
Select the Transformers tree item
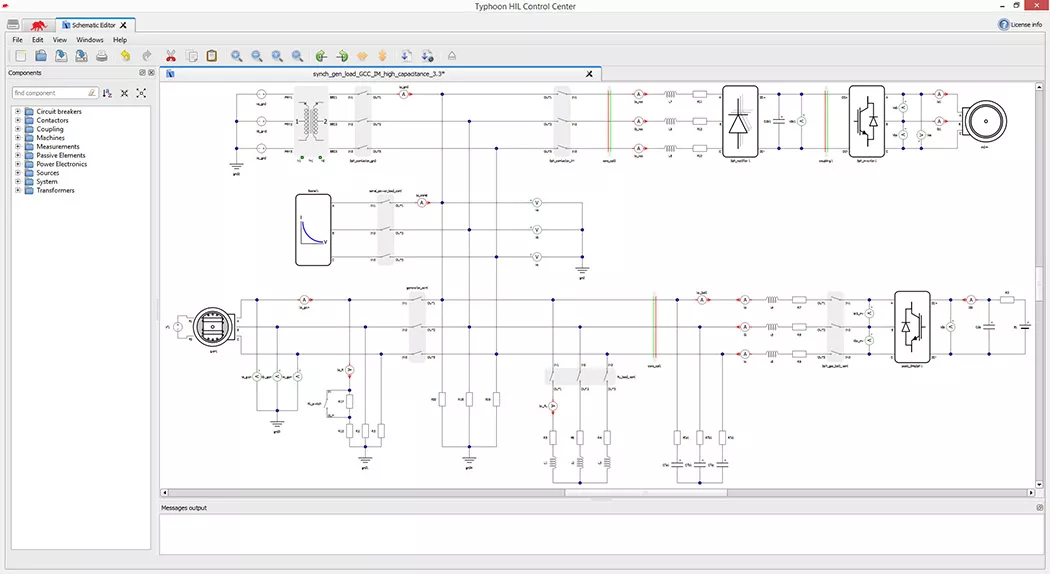pyautogui.click(x=55, y=190)
